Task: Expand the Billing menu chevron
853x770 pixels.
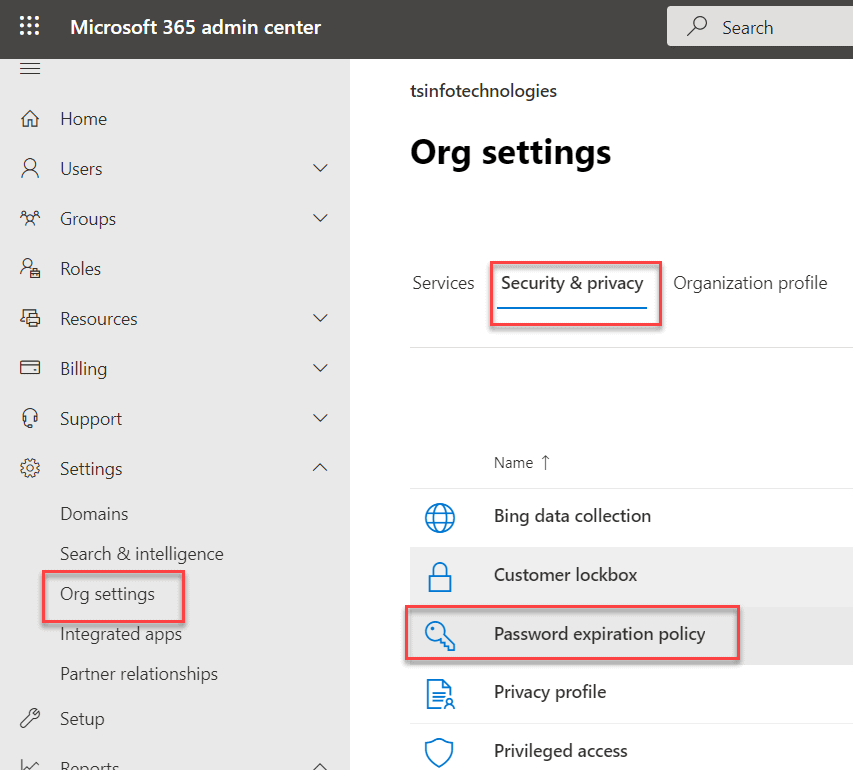Action: pos(320,368)
